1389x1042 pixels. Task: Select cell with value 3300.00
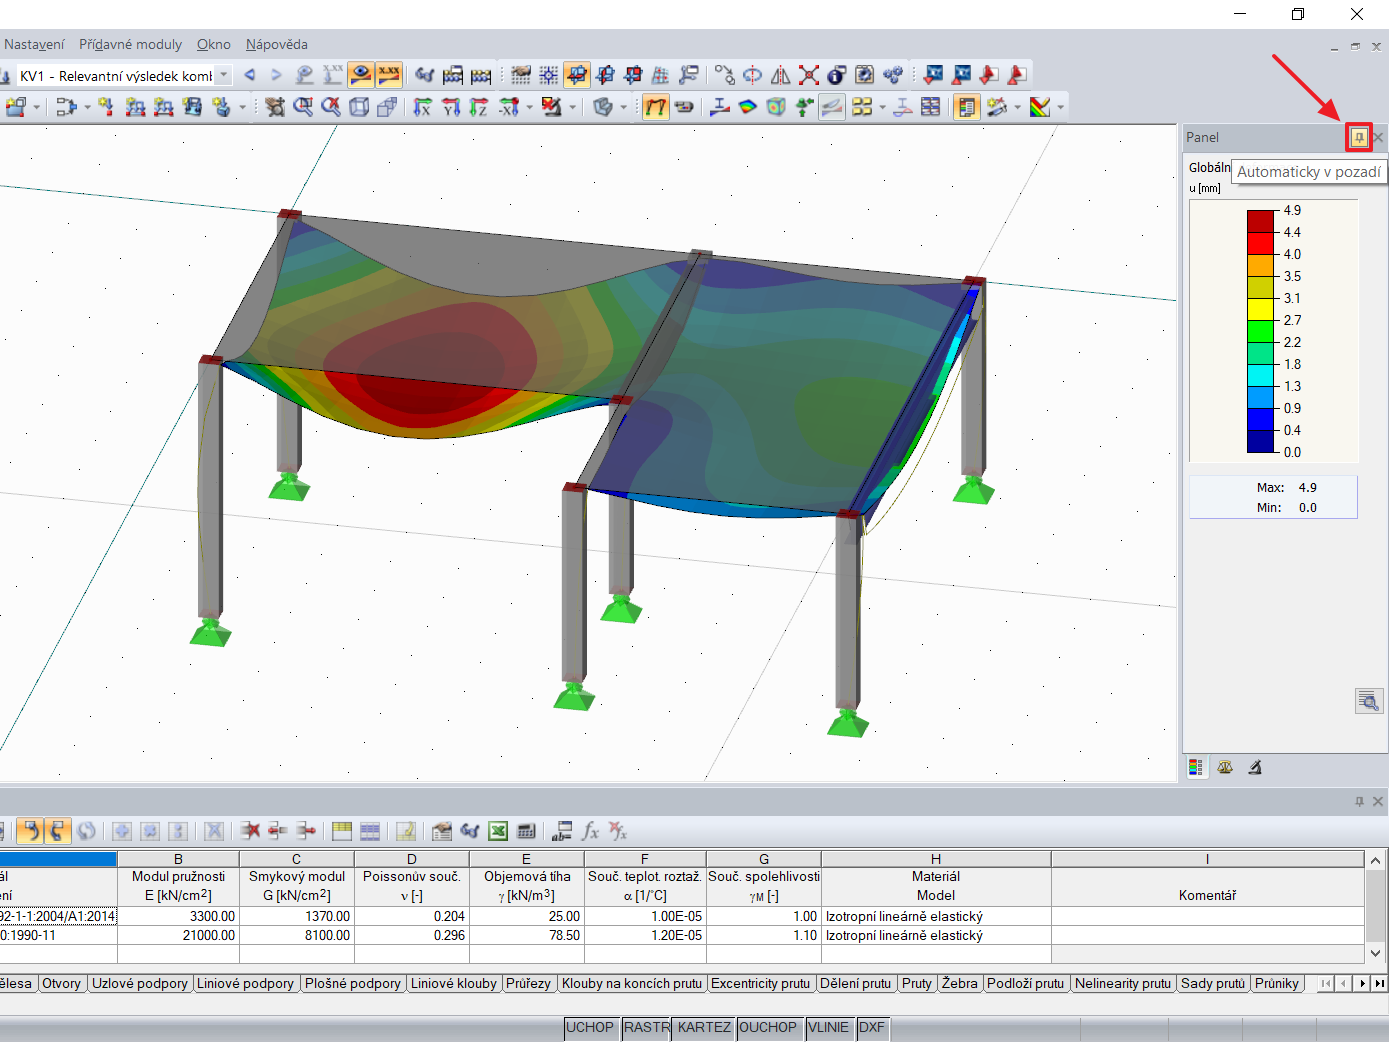(178, 916)
